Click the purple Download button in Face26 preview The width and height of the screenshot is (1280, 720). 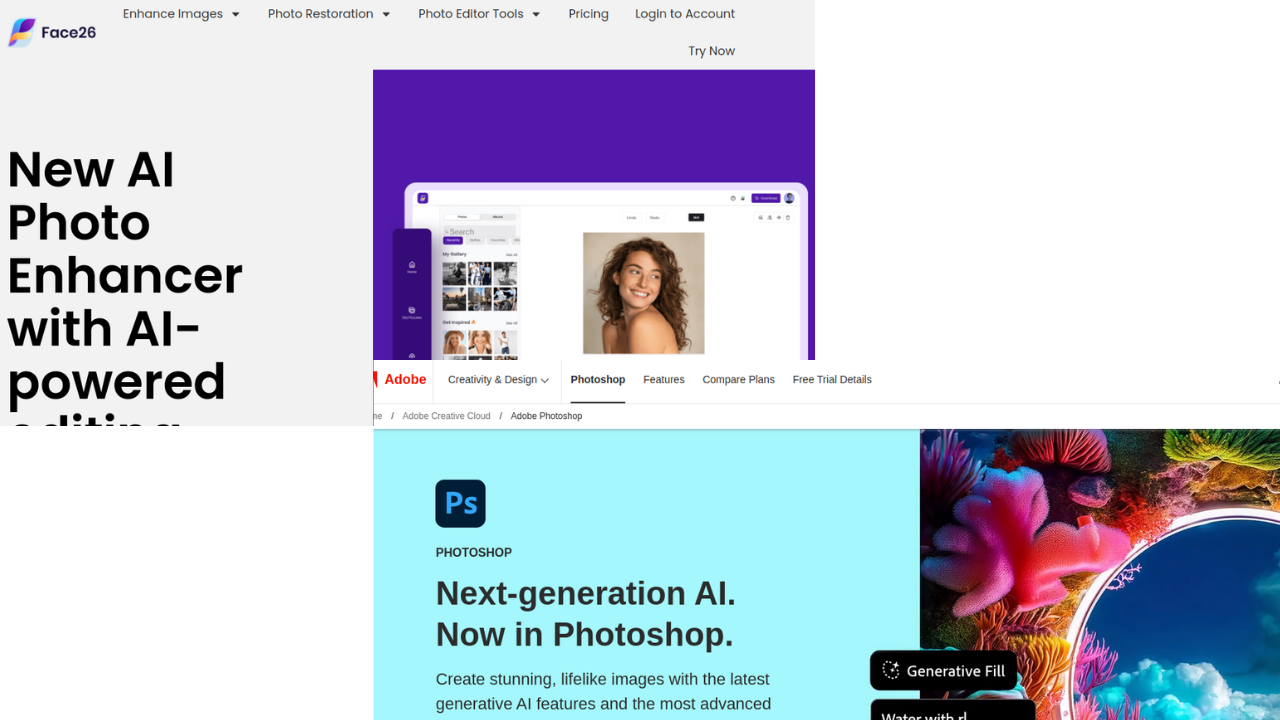(765, 198)
